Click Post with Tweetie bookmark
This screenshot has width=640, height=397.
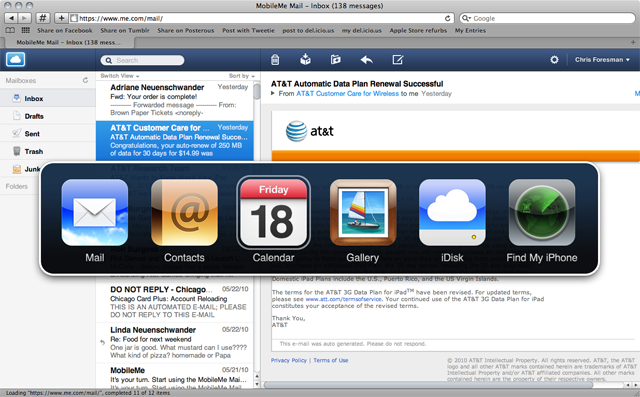248,30
